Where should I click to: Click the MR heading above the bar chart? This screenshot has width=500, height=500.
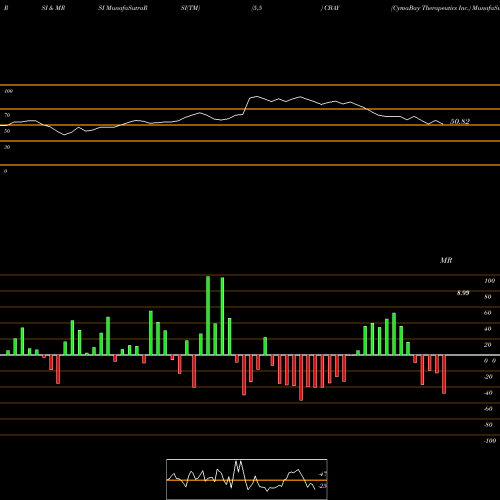(x=446, y=260)
